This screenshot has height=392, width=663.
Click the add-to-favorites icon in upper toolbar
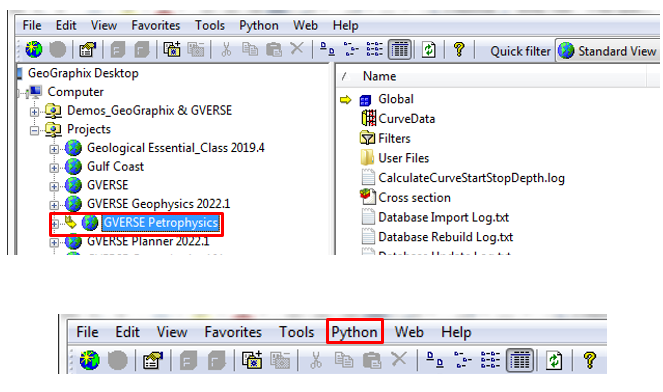(x=172, y=49)
